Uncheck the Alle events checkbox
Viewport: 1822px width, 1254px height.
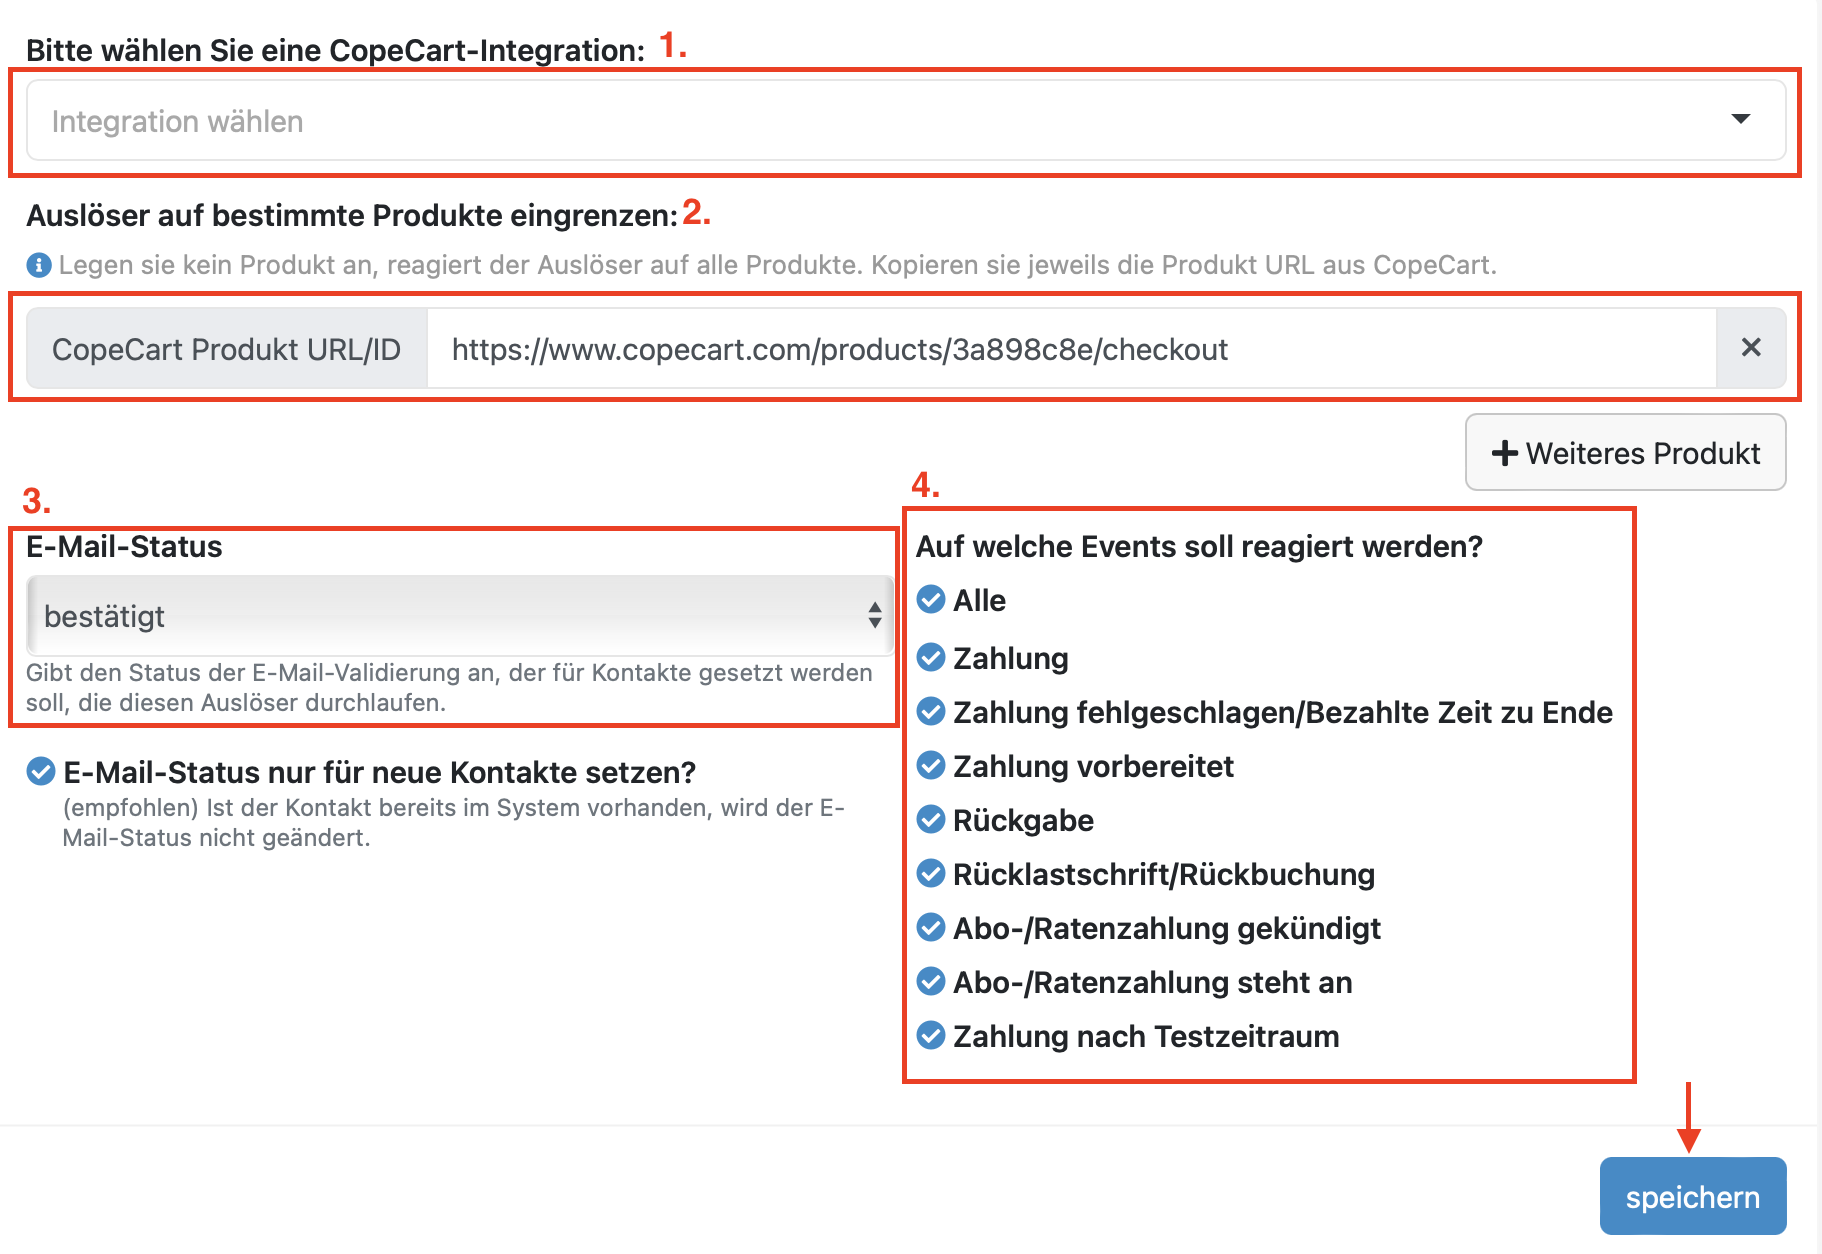coord(931,600)
